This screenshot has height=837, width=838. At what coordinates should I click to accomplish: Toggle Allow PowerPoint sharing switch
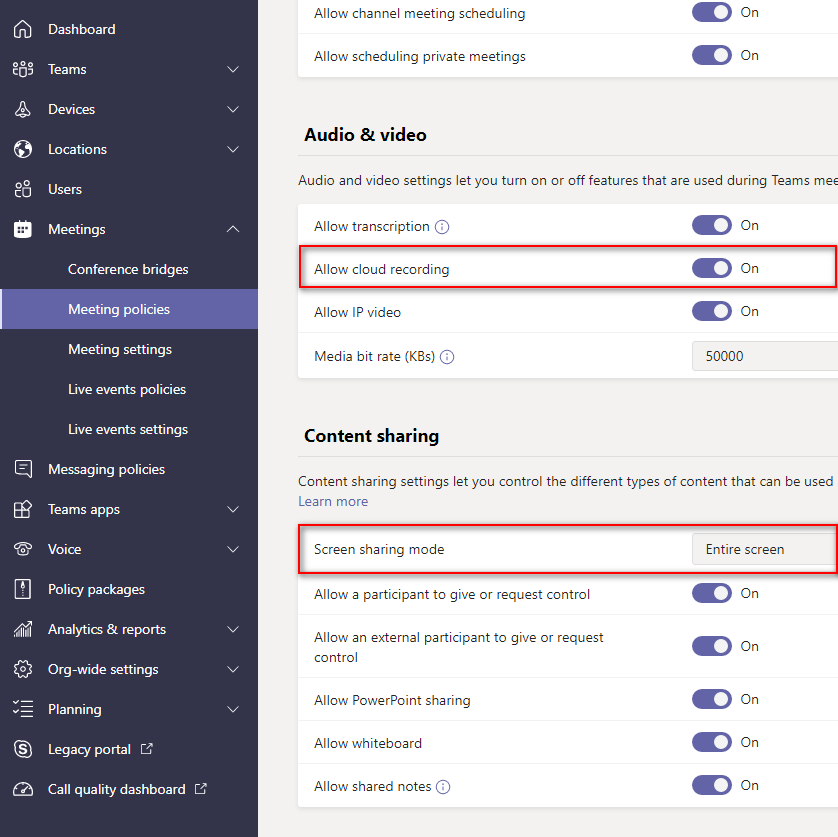[711, 699]
